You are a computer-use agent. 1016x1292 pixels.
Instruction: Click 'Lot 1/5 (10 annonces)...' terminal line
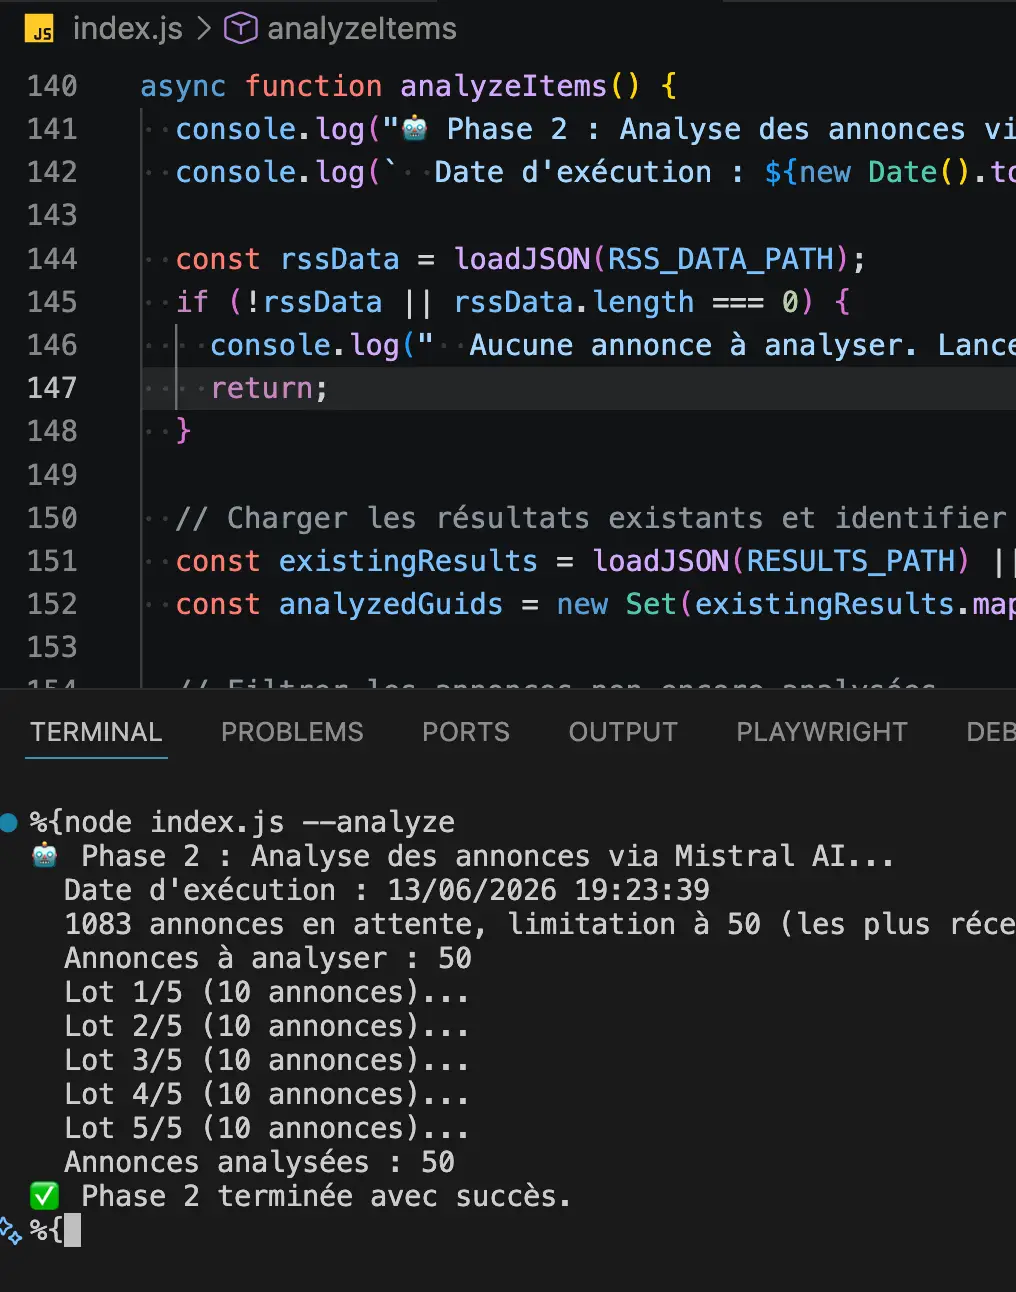coord(266,992)
